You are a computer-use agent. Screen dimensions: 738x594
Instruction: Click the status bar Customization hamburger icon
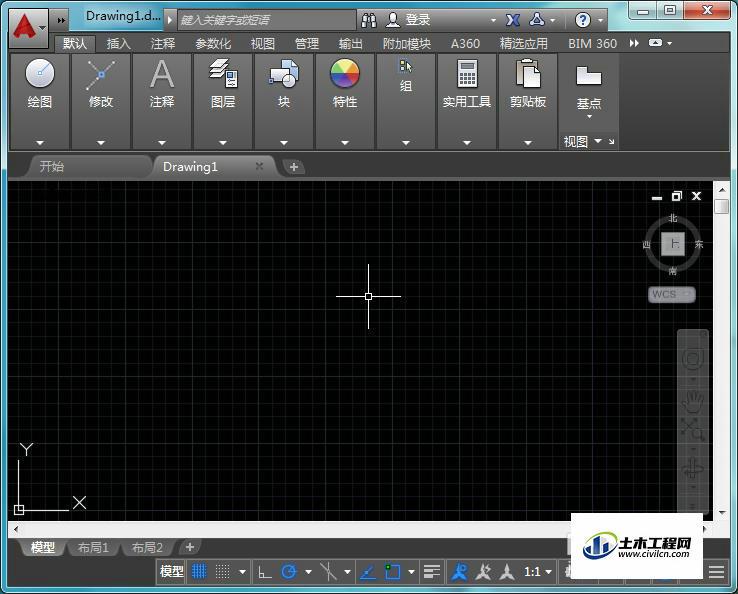(x=716, y=572)
